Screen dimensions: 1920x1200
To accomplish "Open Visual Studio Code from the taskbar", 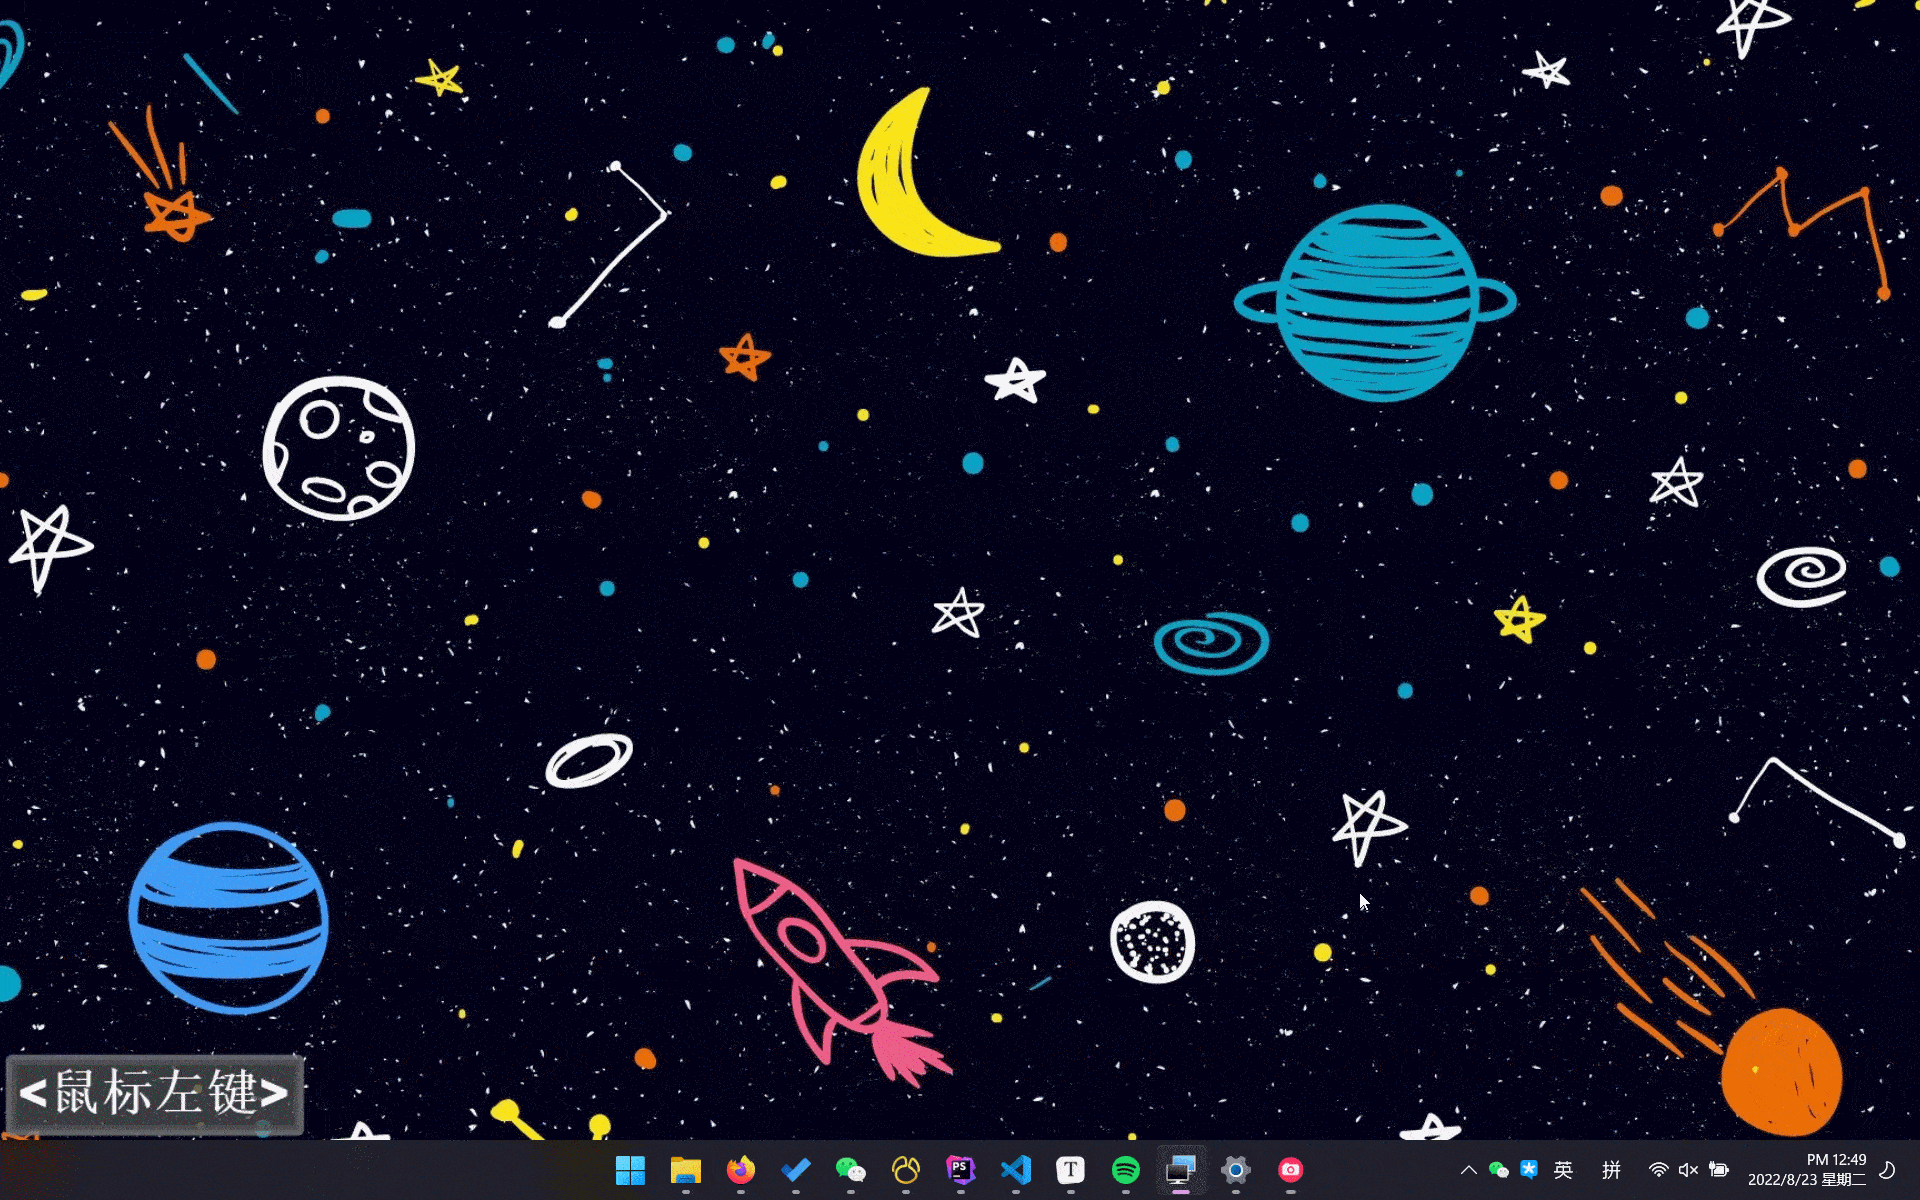I will pyautogui.click(x=1016, y=1169).
